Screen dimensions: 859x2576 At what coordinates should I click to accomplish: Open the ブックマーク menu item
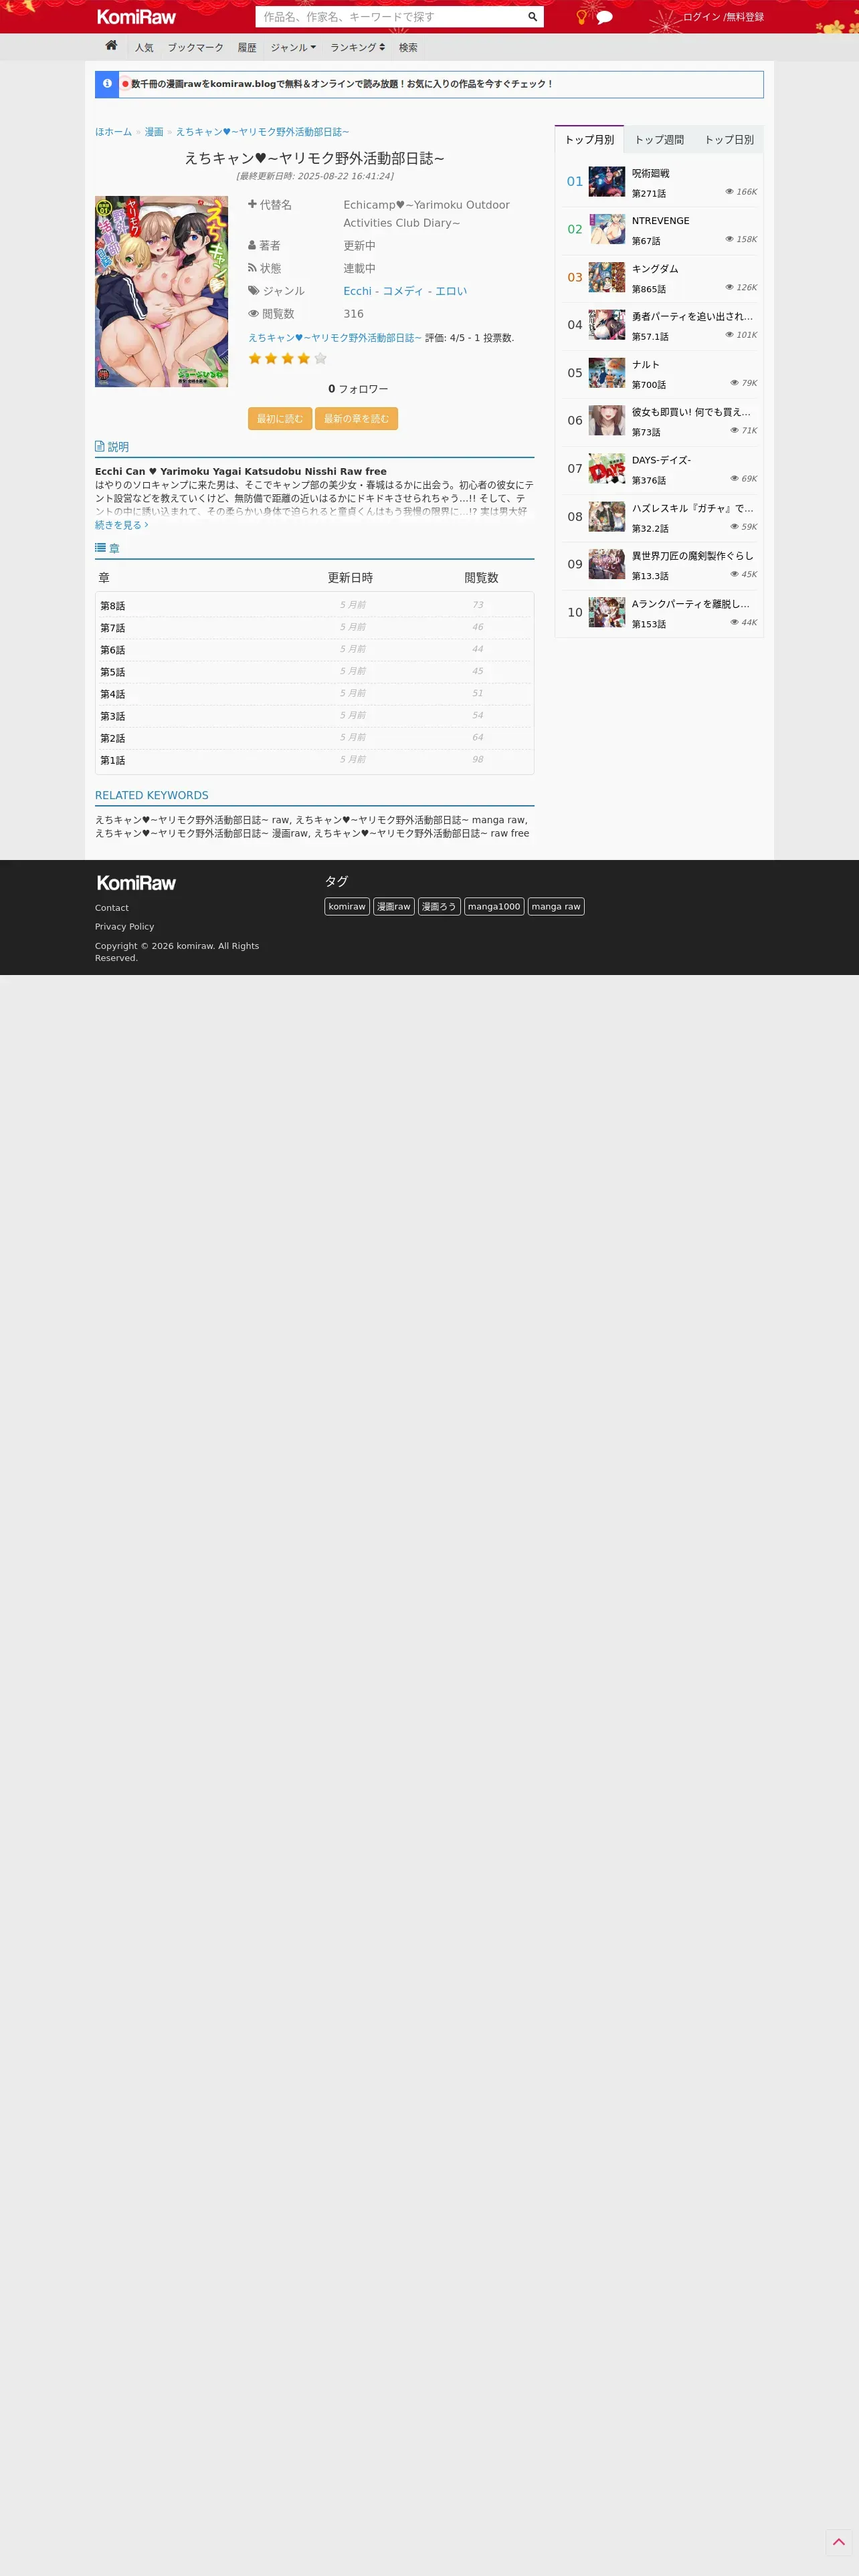click(195, 48)
